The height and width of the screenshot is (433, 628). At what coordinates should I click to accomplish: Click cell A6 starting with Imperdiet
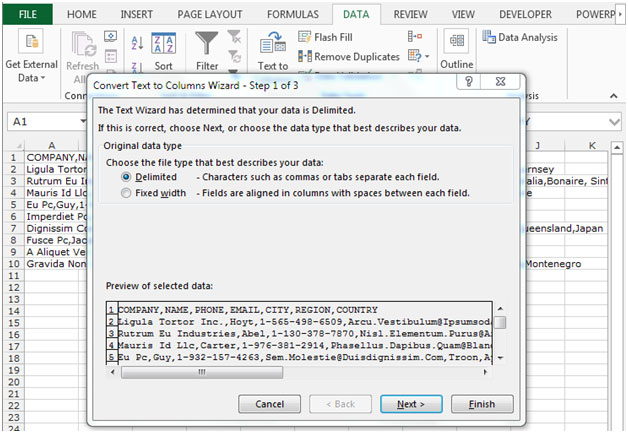point(56,216)
